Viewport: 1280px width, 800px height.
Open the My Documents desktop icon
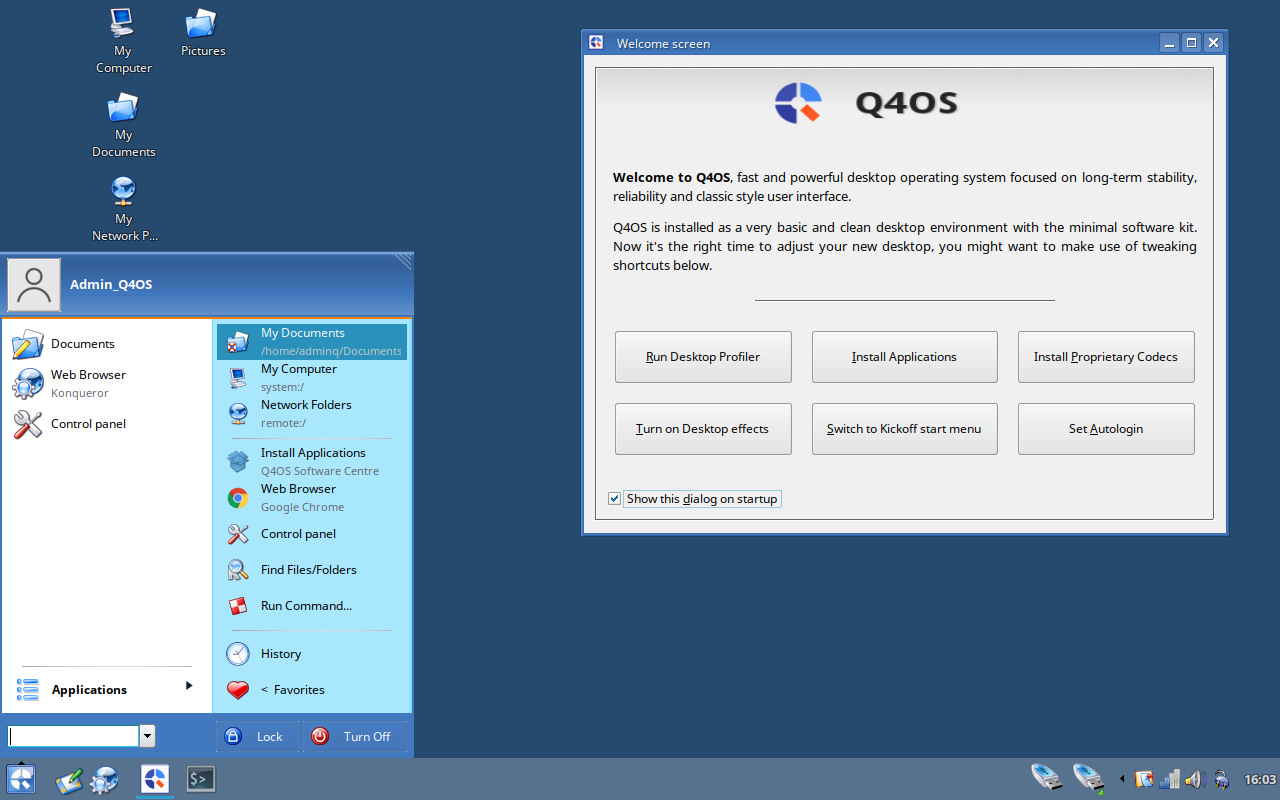click(x=123, y=125)
